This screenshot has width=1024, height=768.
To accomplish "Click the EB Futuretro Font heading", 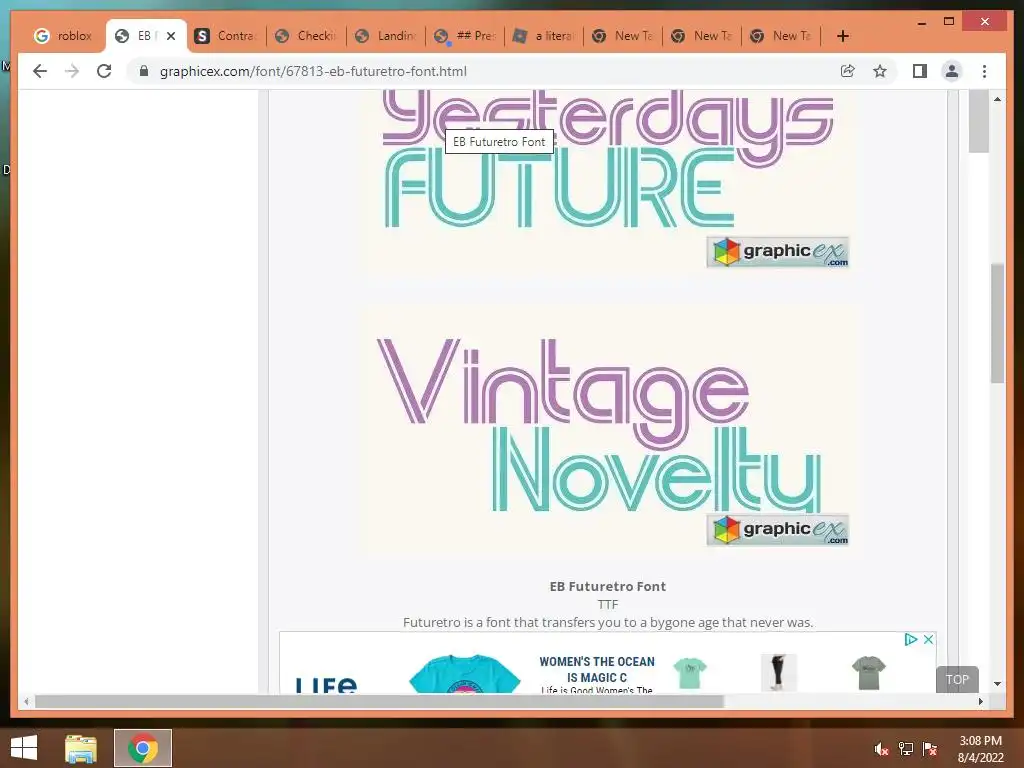I will 607,586.
